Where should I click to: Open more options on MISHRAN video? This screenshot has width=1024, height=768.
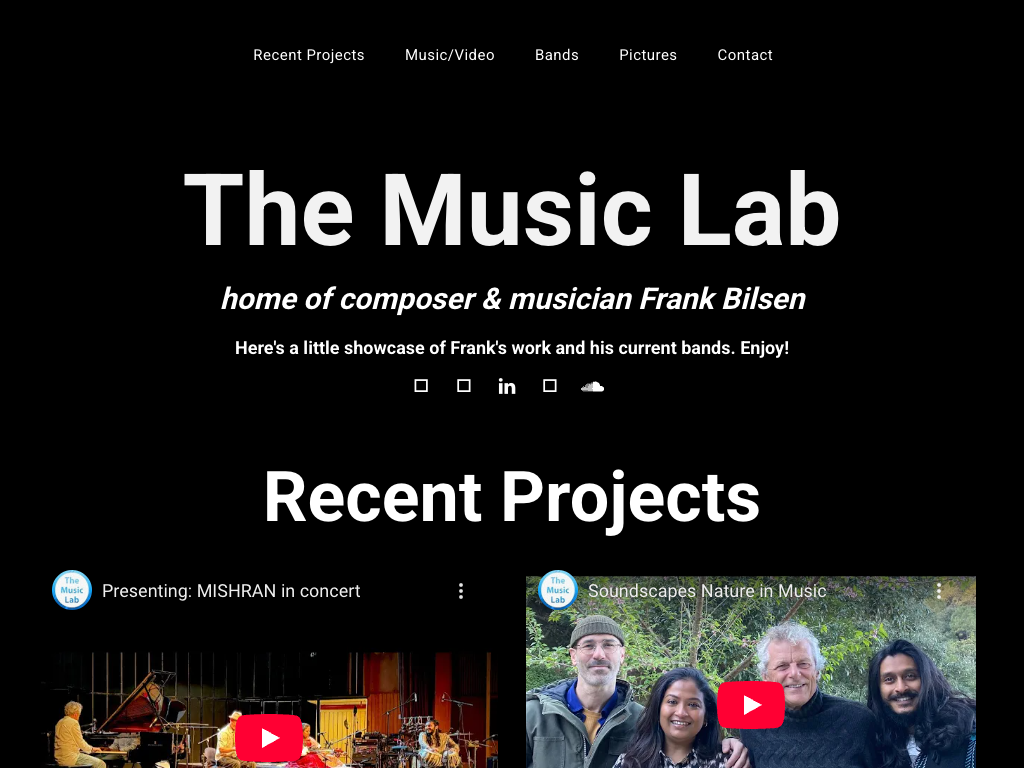pos(461,591)
